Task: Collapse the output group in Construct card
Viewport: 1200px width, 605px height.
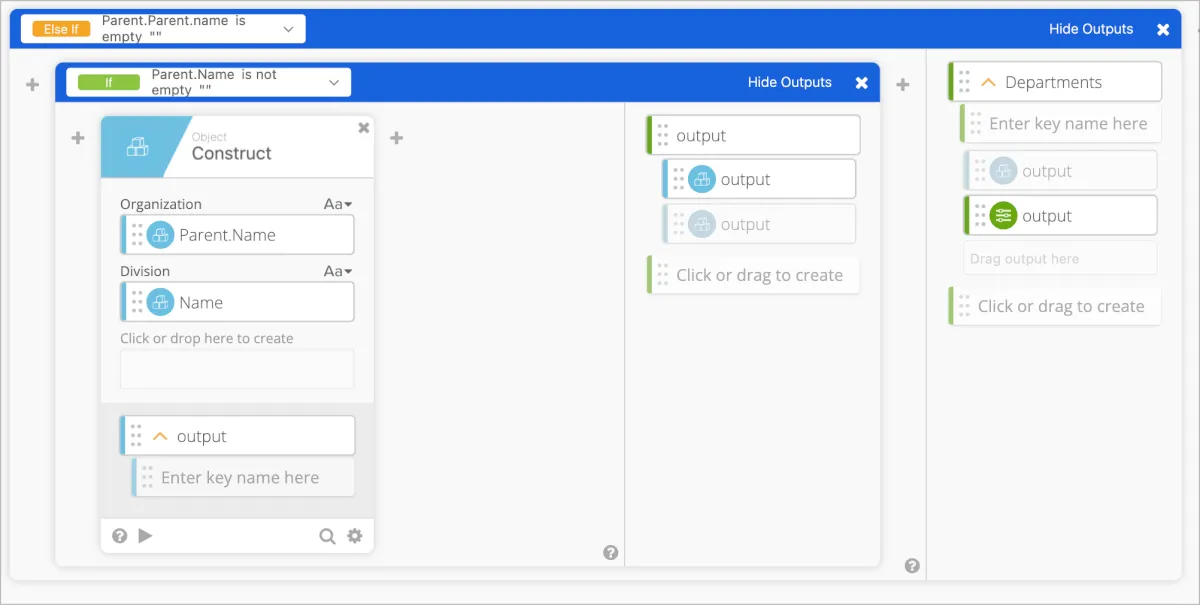Action: 160,437
